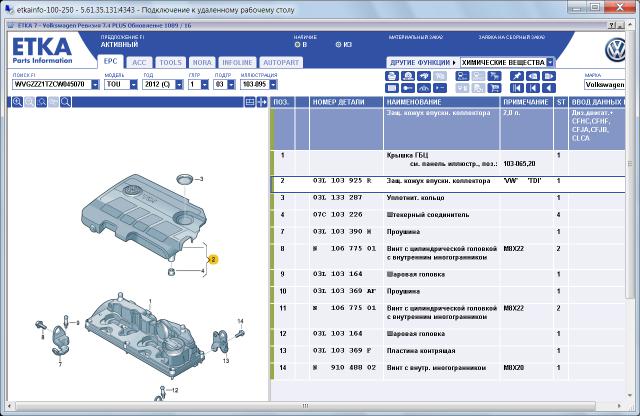Select part number 07C 103 226
The image size is (640, 416).
tap(338, 215)
